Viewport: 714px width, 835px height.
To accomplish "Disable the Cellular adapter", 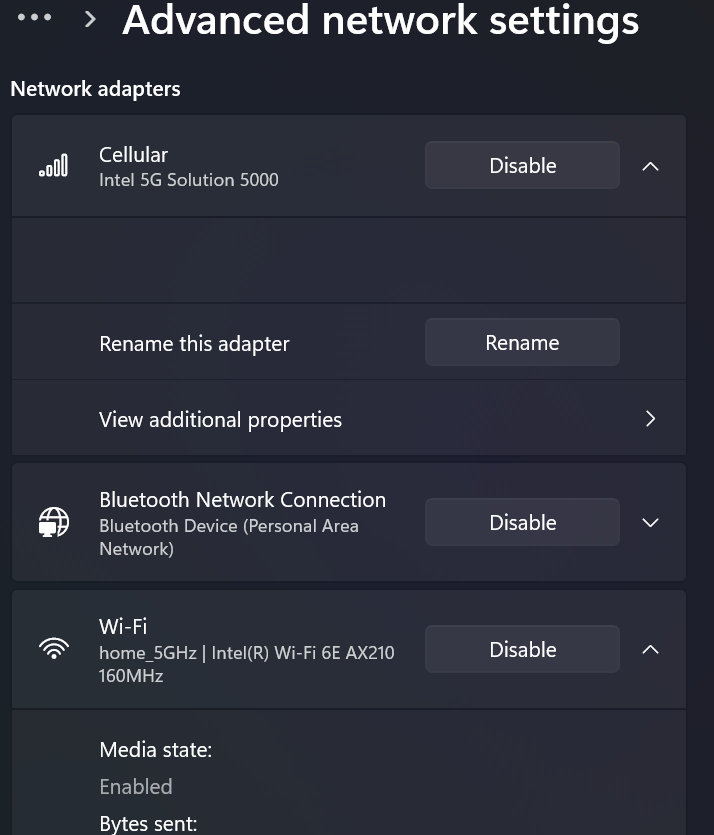I will point(522,166).
